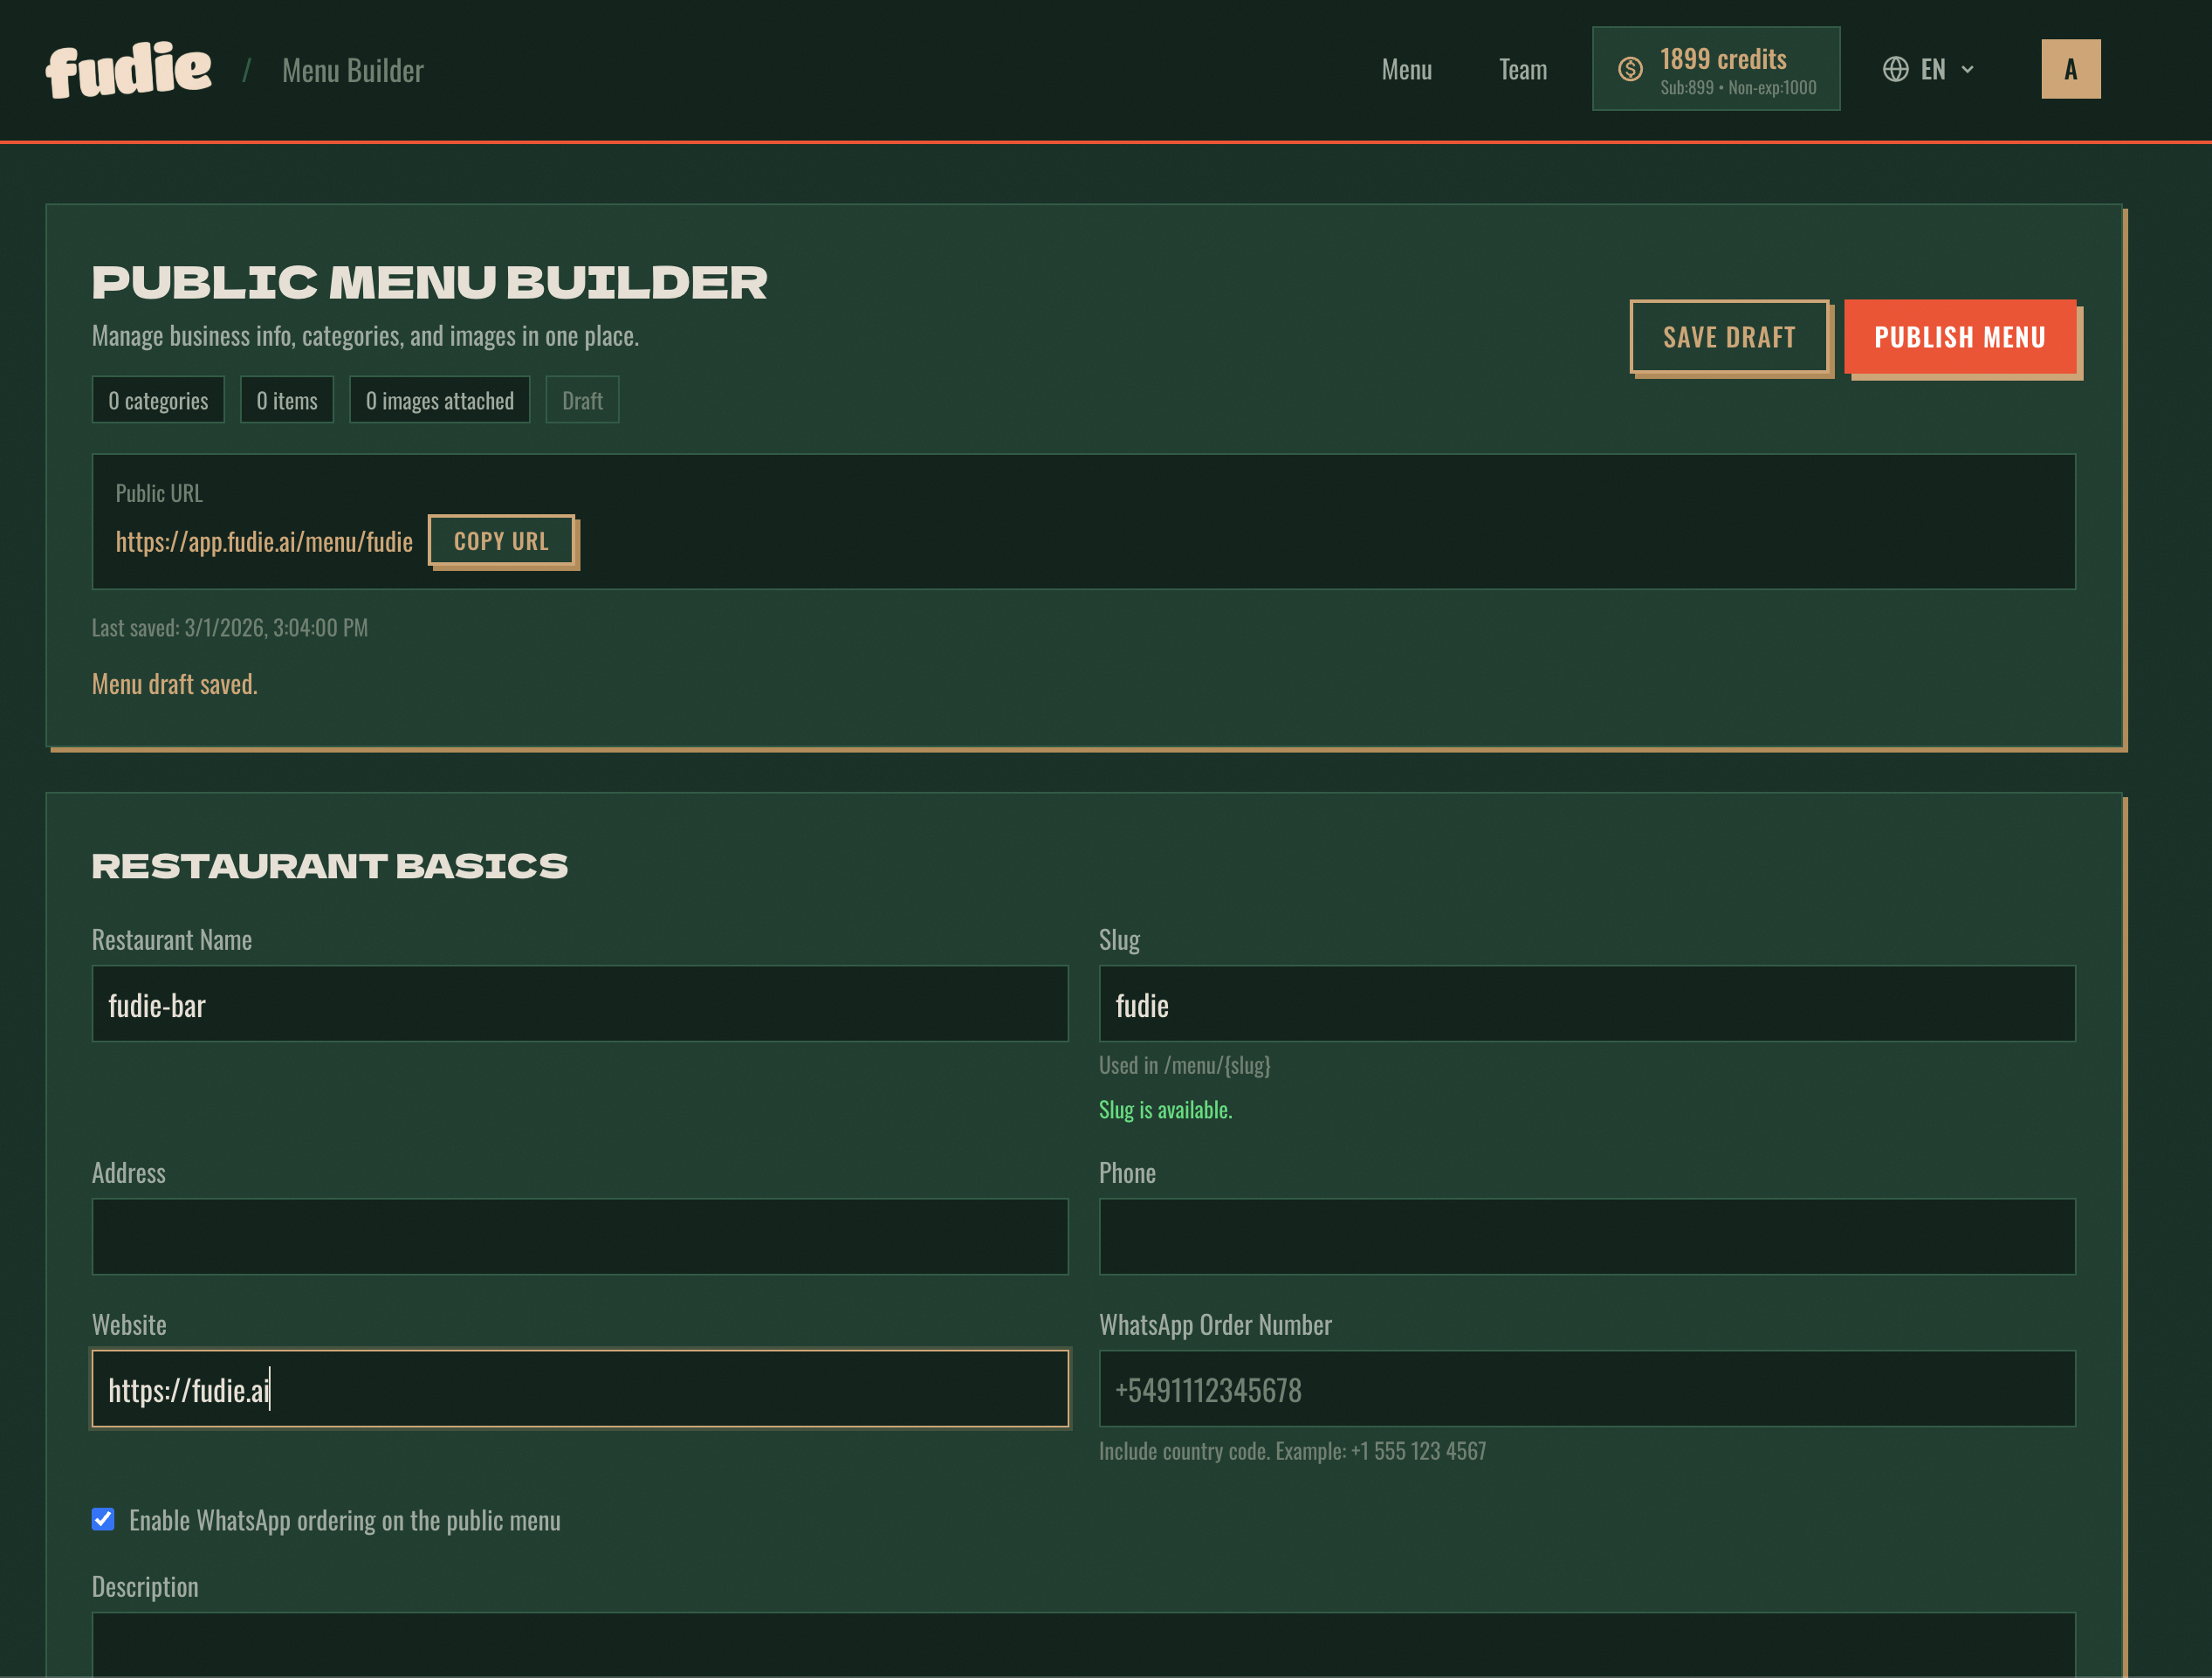This screenshot has width=2212, height=1678.
Task: Click the coin icon on the credits badge
Action: pos(1631,68)
